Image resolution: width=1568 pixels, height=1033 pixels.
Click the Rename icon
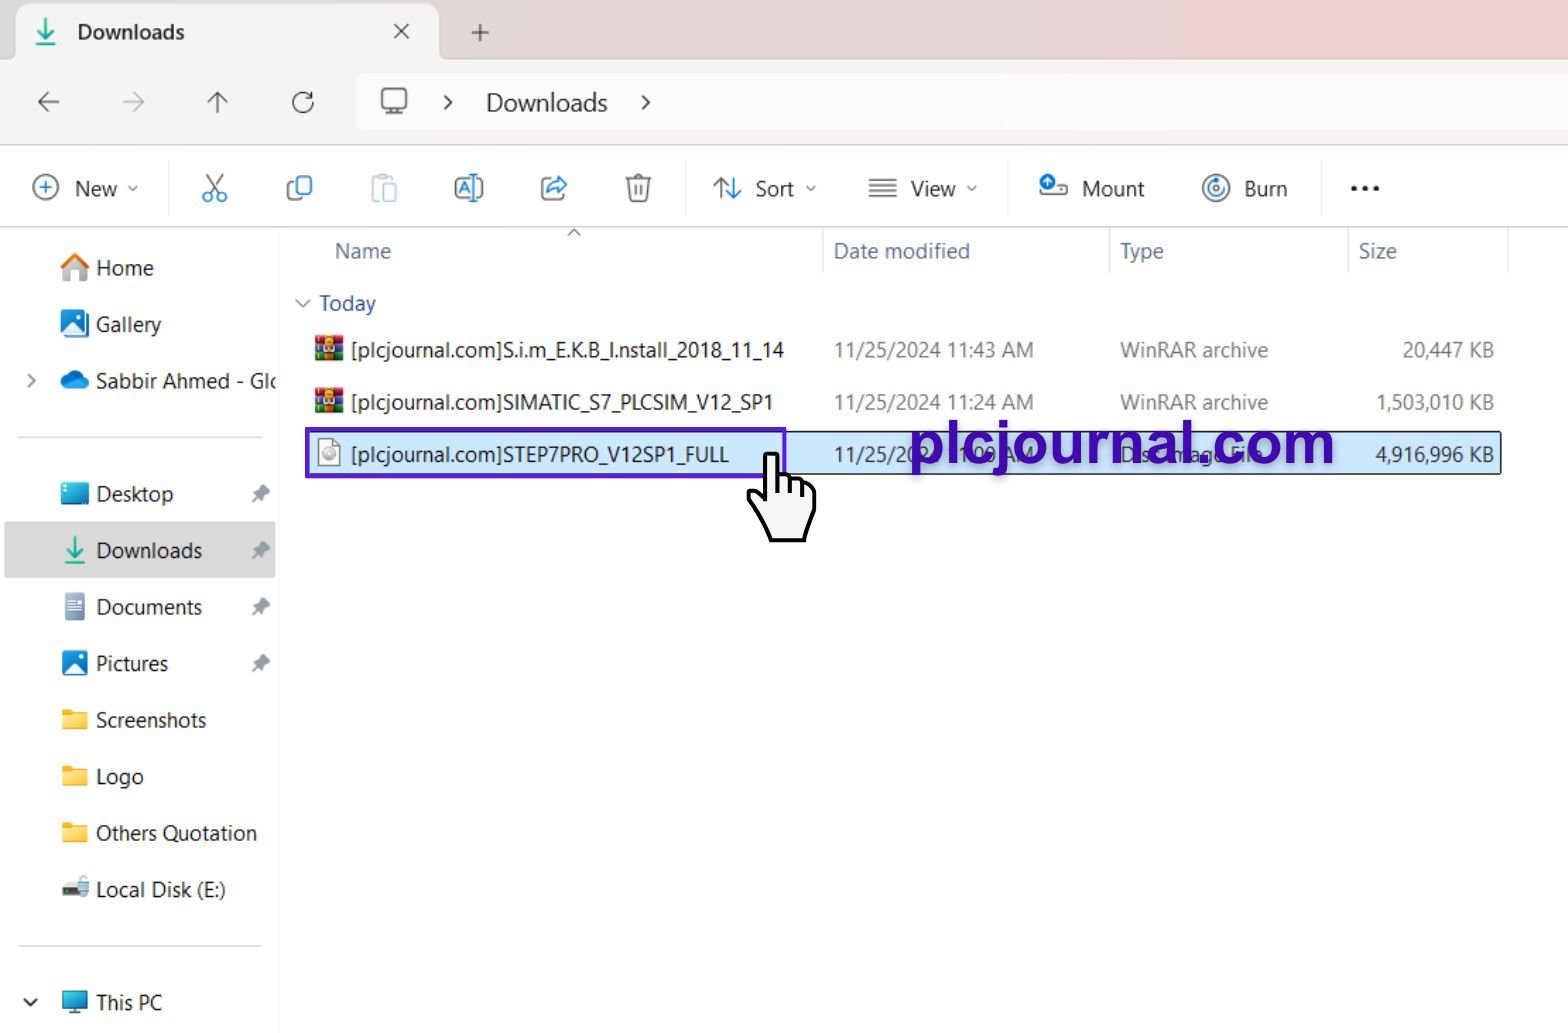pyautogui.click(x=469, y=188)
